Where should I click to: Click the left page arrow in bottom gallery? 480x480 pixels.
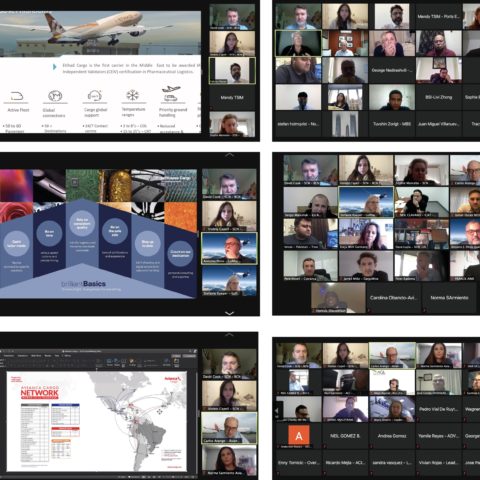(x=276, y=411)
